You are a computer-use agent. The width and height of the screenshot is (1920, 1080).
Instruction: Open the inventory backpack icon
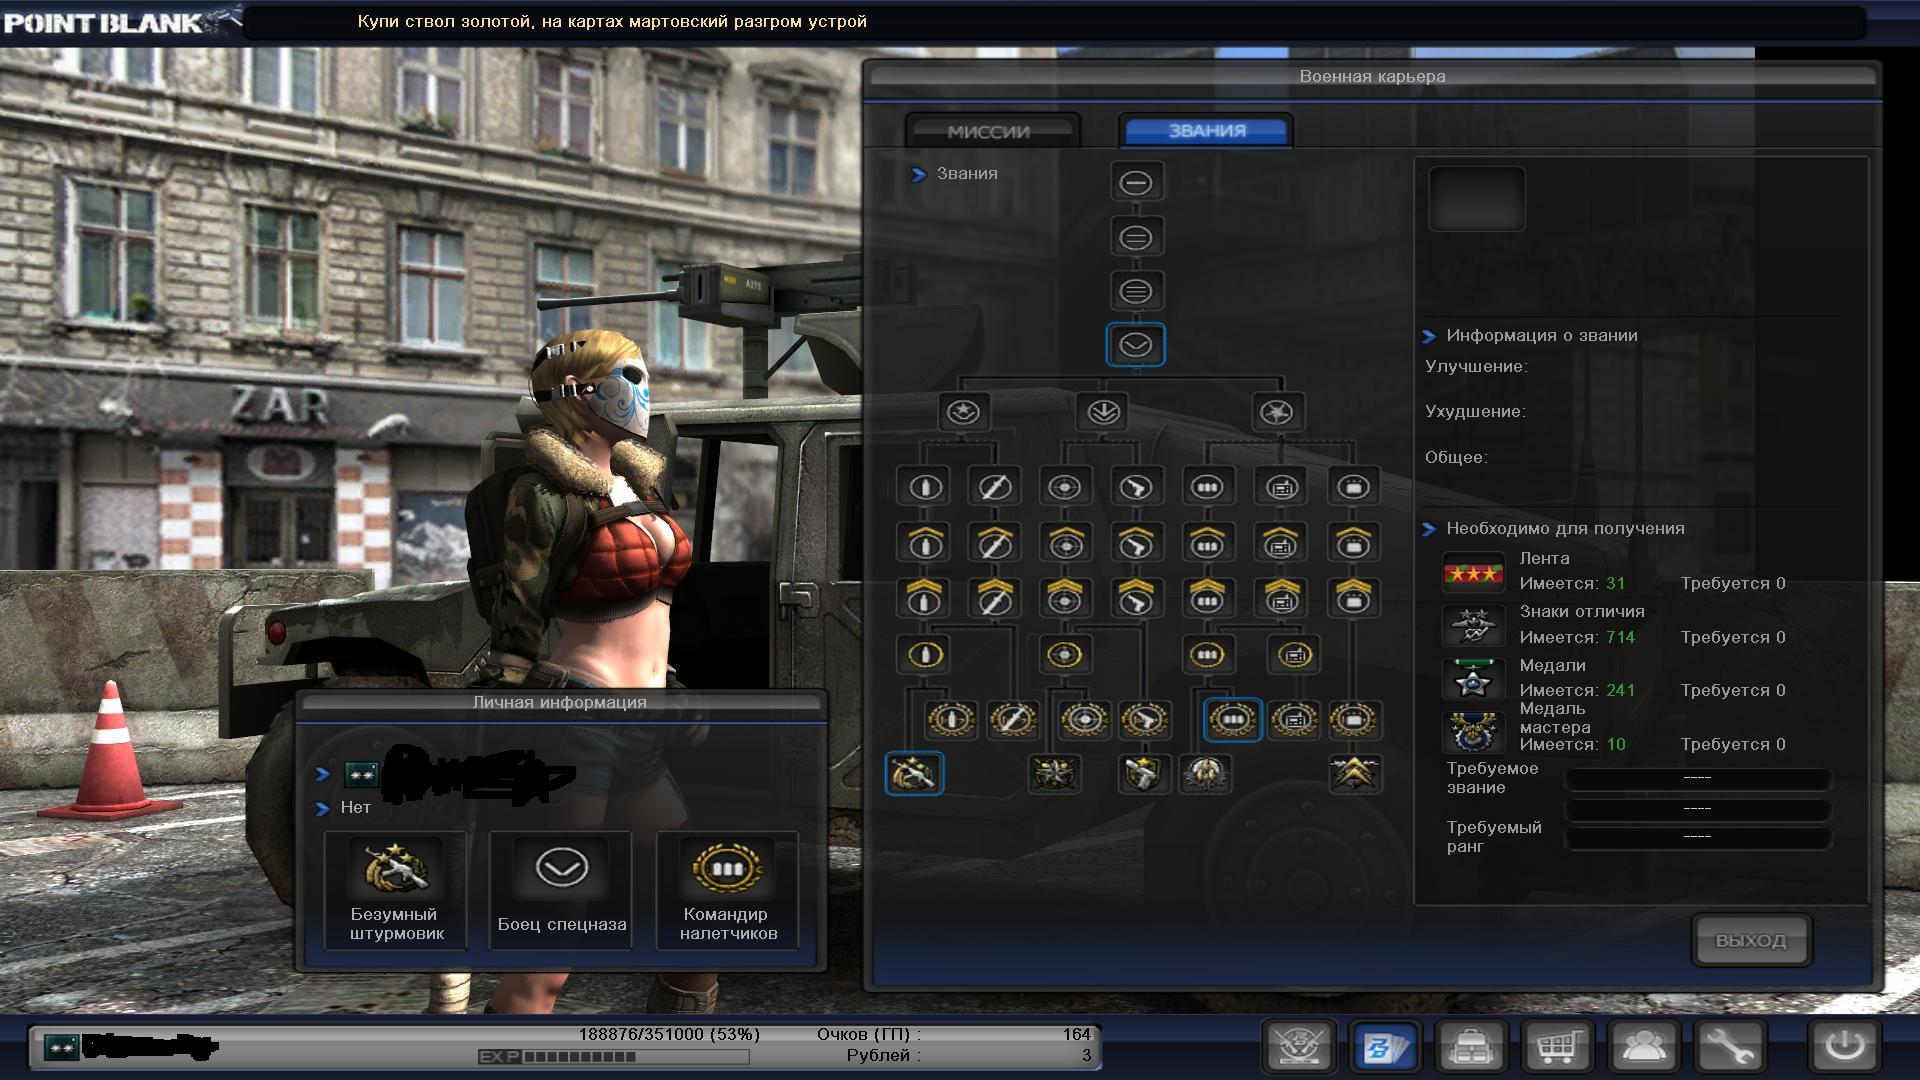click(1471, 1047)
